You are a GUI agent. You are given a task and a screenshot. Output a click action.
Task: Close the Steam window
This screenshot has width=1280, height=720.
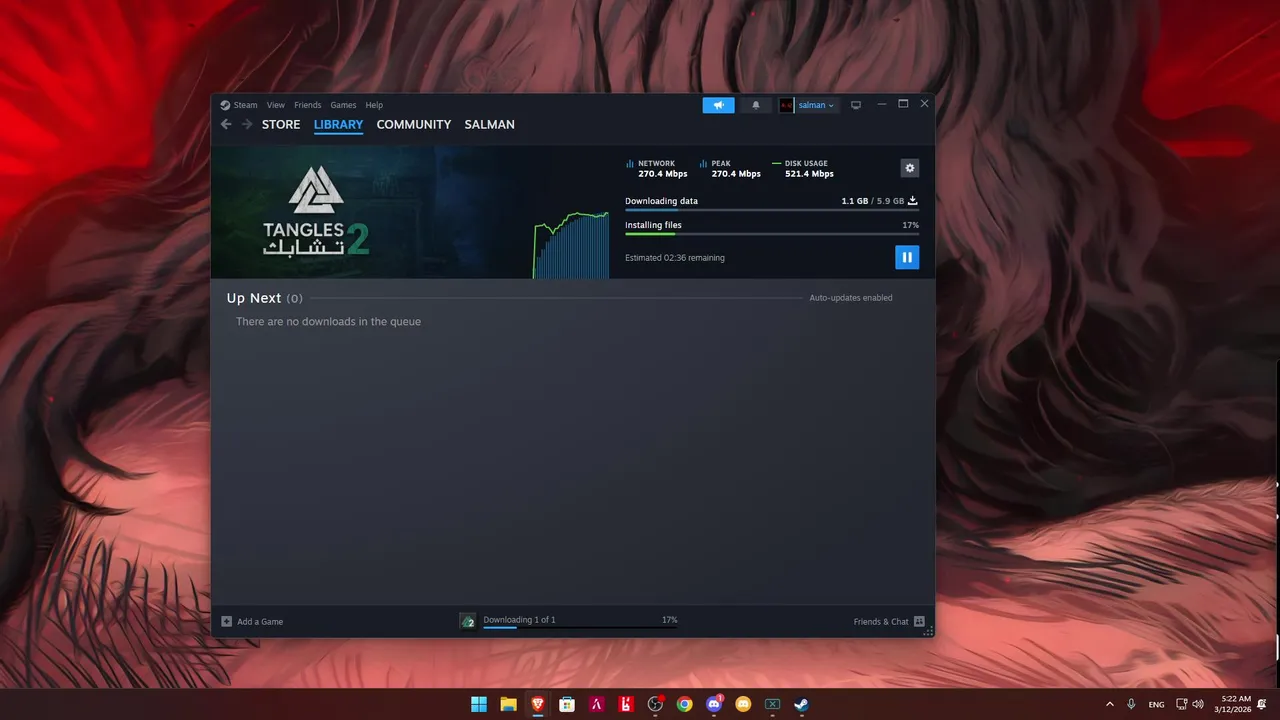click(924, 104)
